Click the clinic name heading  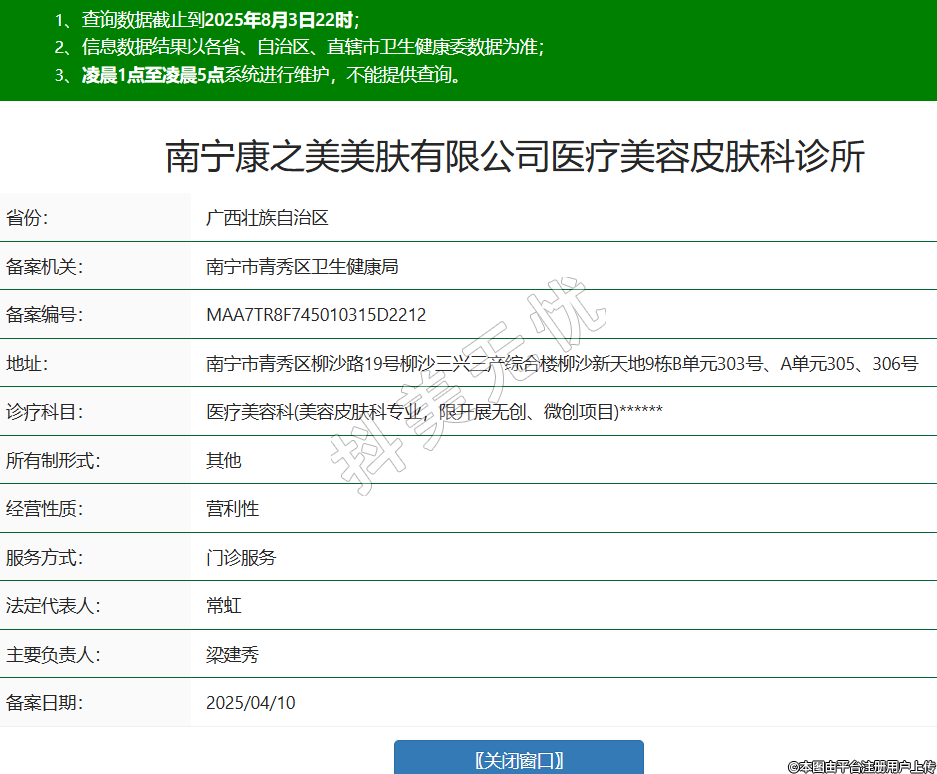click(x=514, y=157)
